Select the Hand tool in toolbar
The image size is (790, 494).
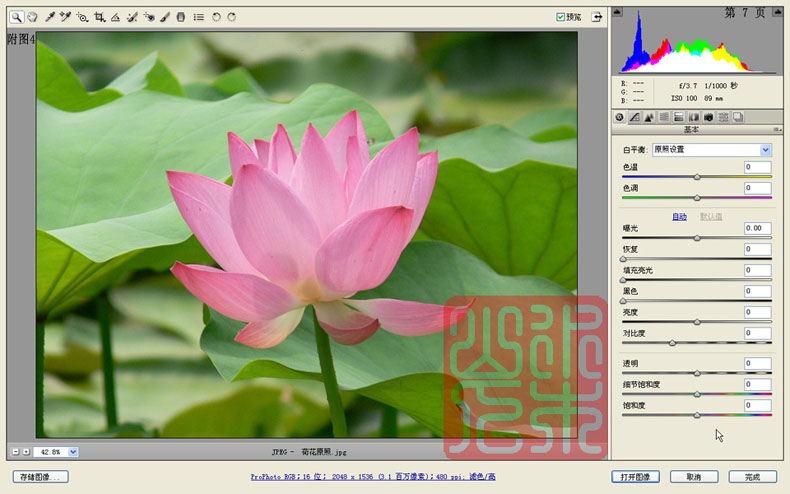[x=32, y=17]
